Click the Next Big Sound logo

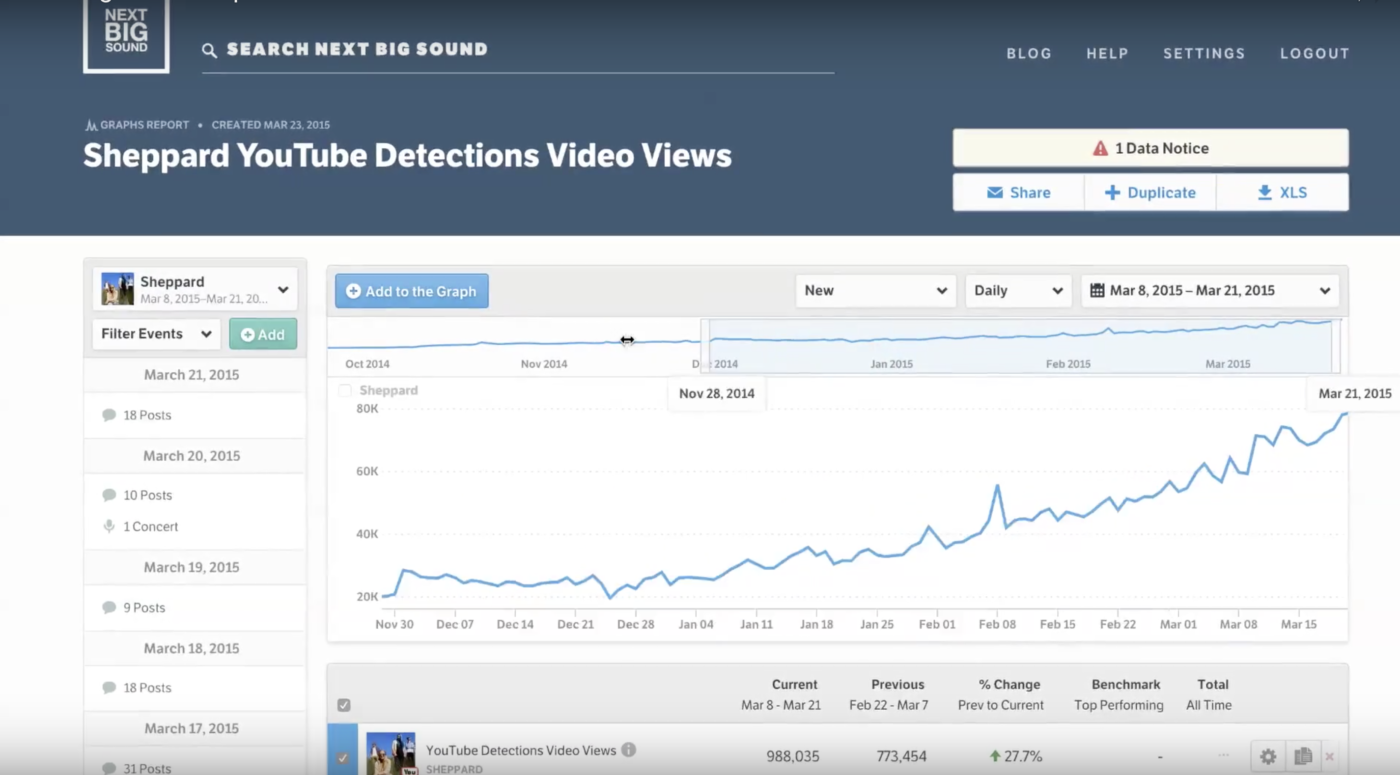126,34
